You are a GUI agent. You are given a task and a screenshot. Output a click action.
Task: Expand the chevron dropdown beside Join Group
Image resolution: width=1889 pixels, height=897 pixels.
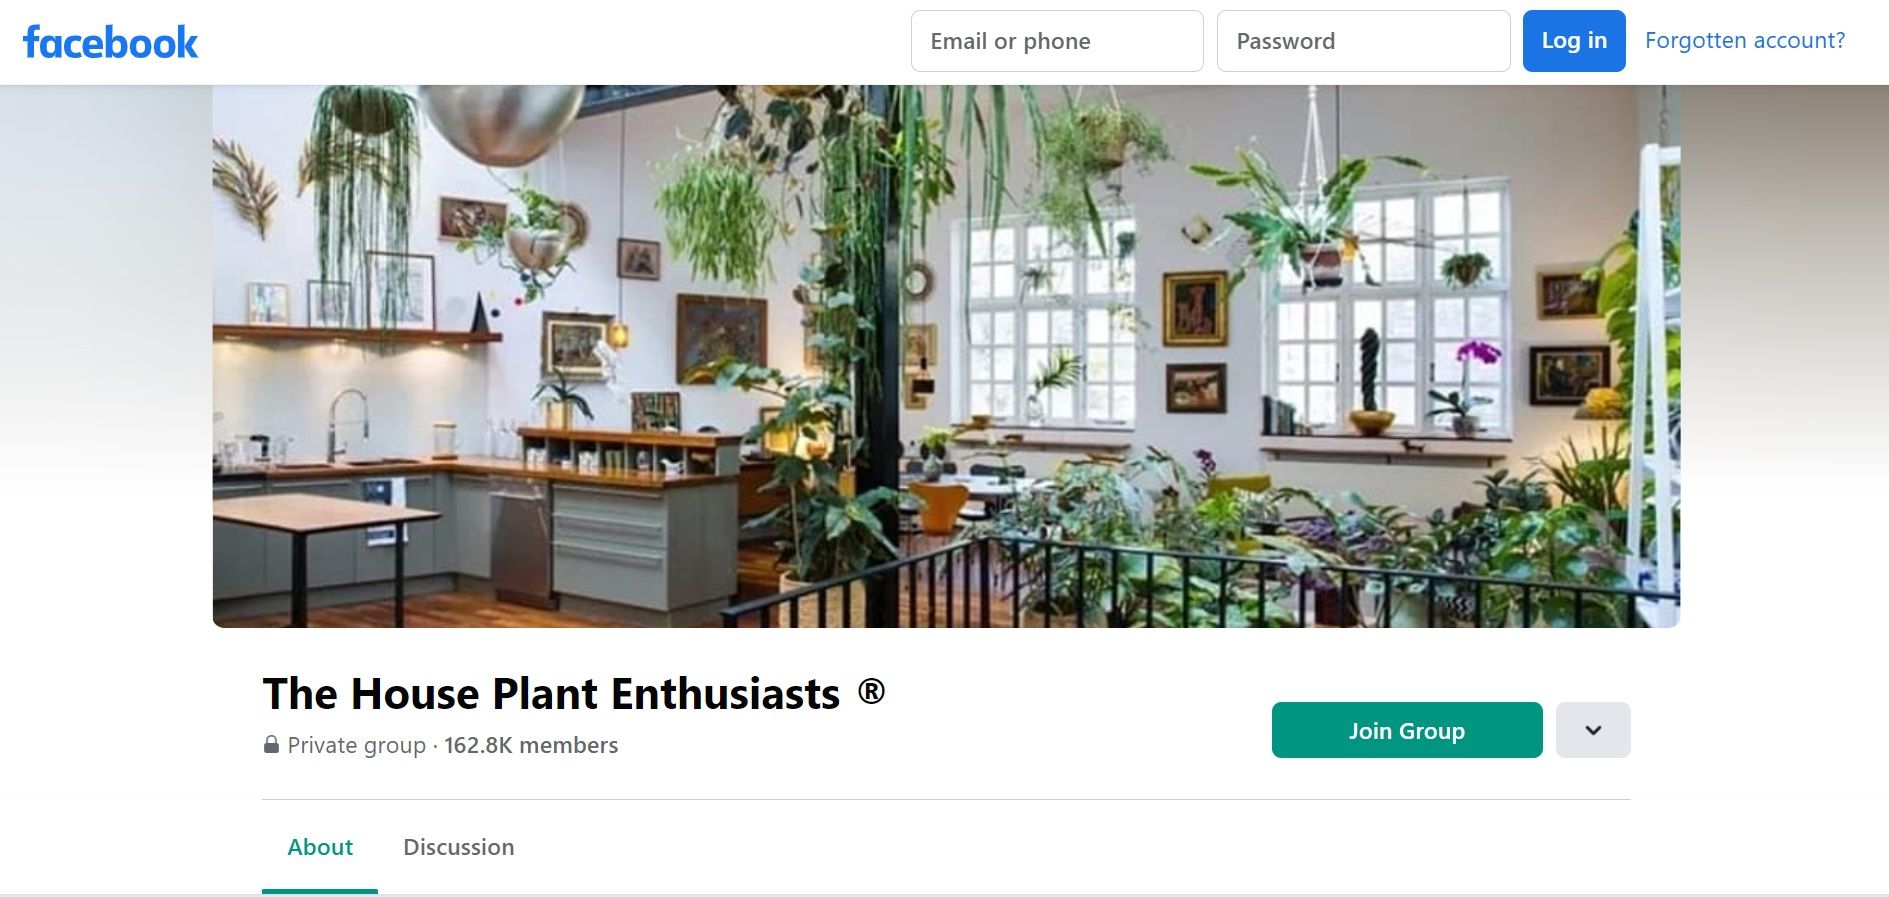pyautogui.click(x=1593, y=730)
